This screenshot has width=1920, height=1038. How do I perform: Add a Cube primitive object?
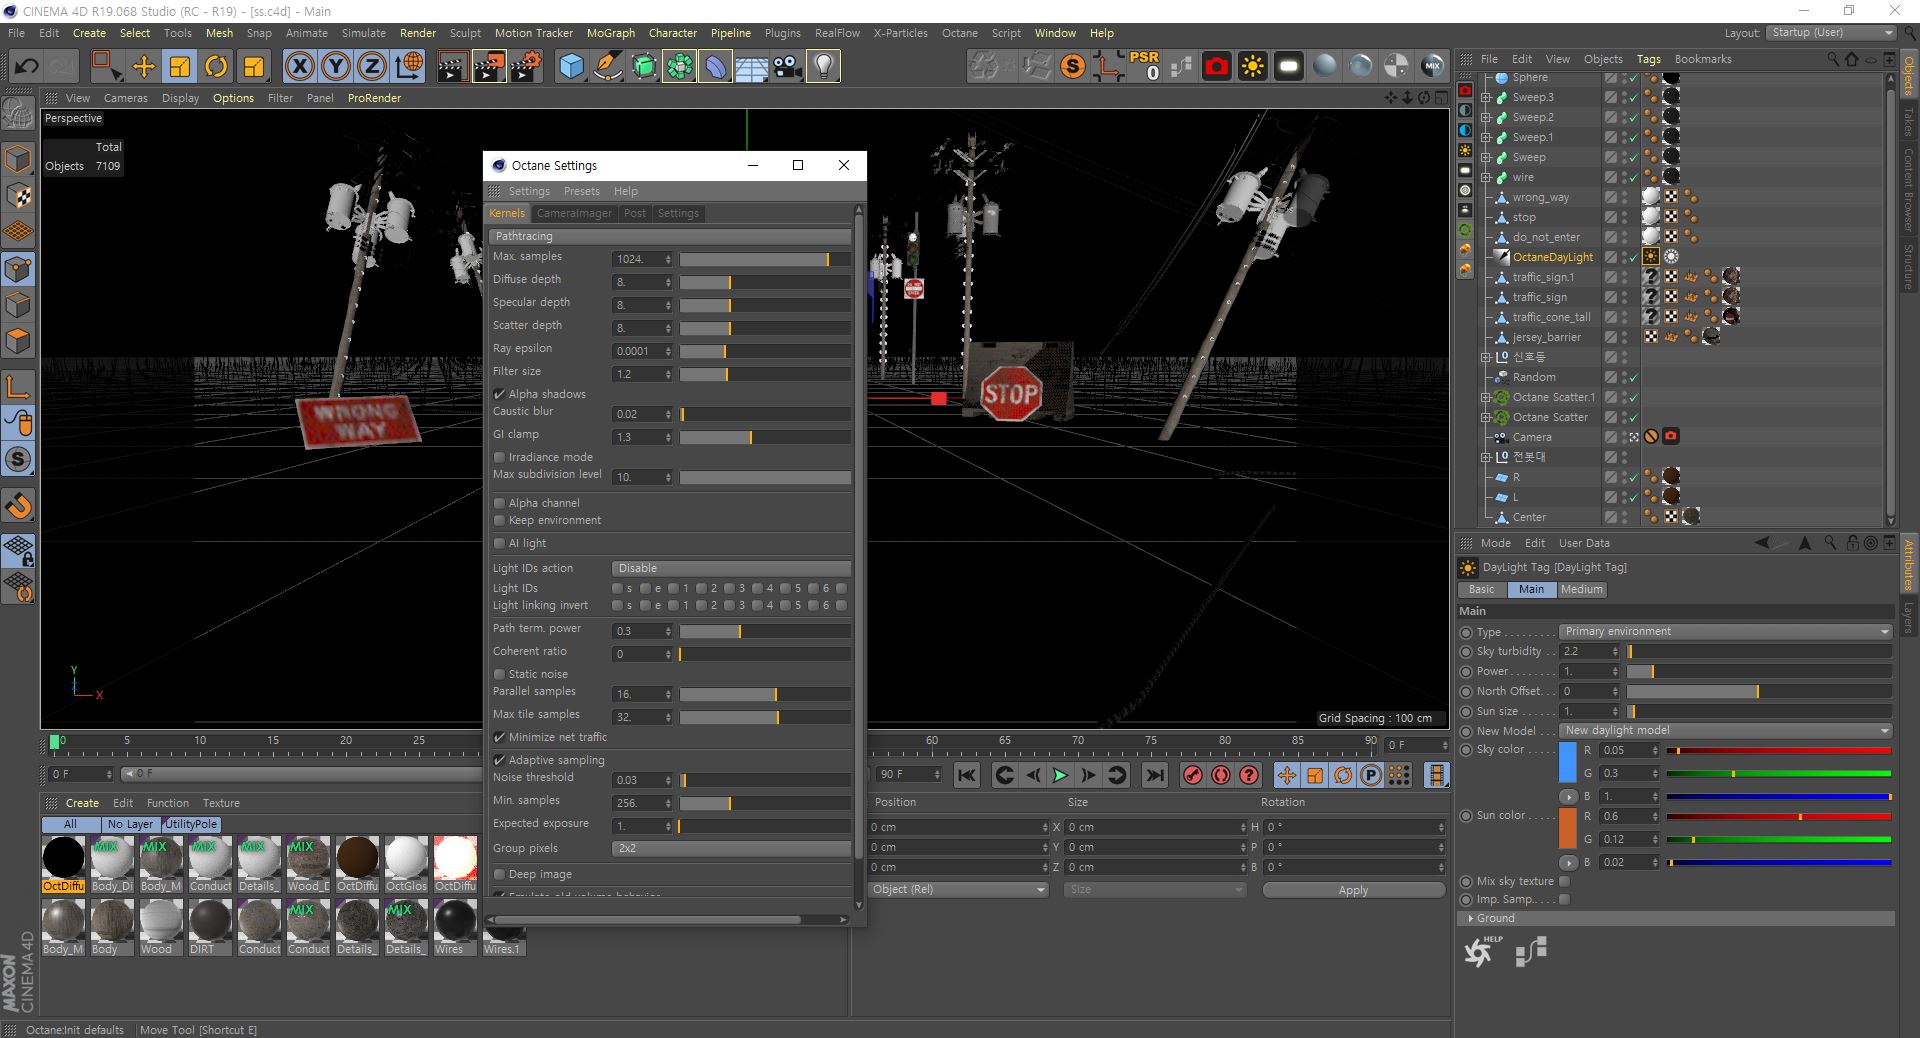point(571,67)
